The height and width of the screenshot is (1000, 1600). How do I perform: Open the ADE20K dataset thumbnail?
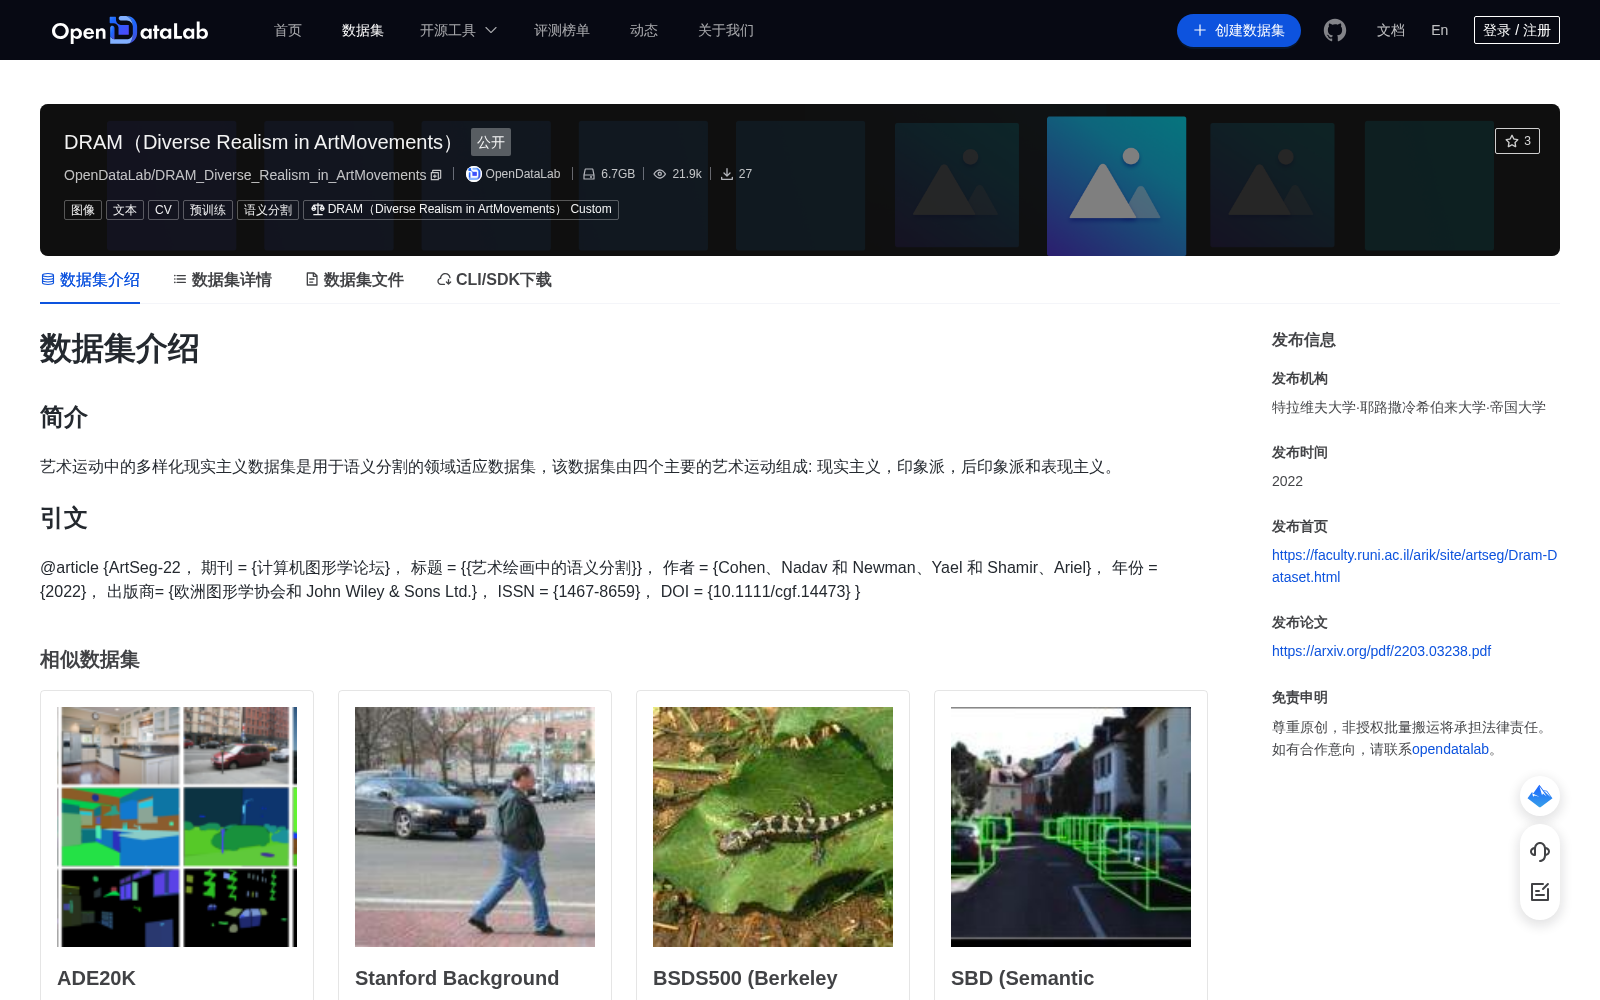pos(177,827)
